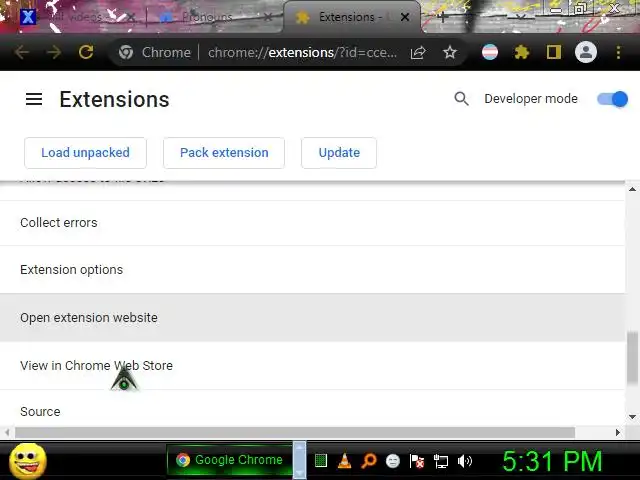Viewport: 640px width, 480px height.
Task: Go back using the browser back arrow
Action: pyautogui.click(x=21, y=52)
